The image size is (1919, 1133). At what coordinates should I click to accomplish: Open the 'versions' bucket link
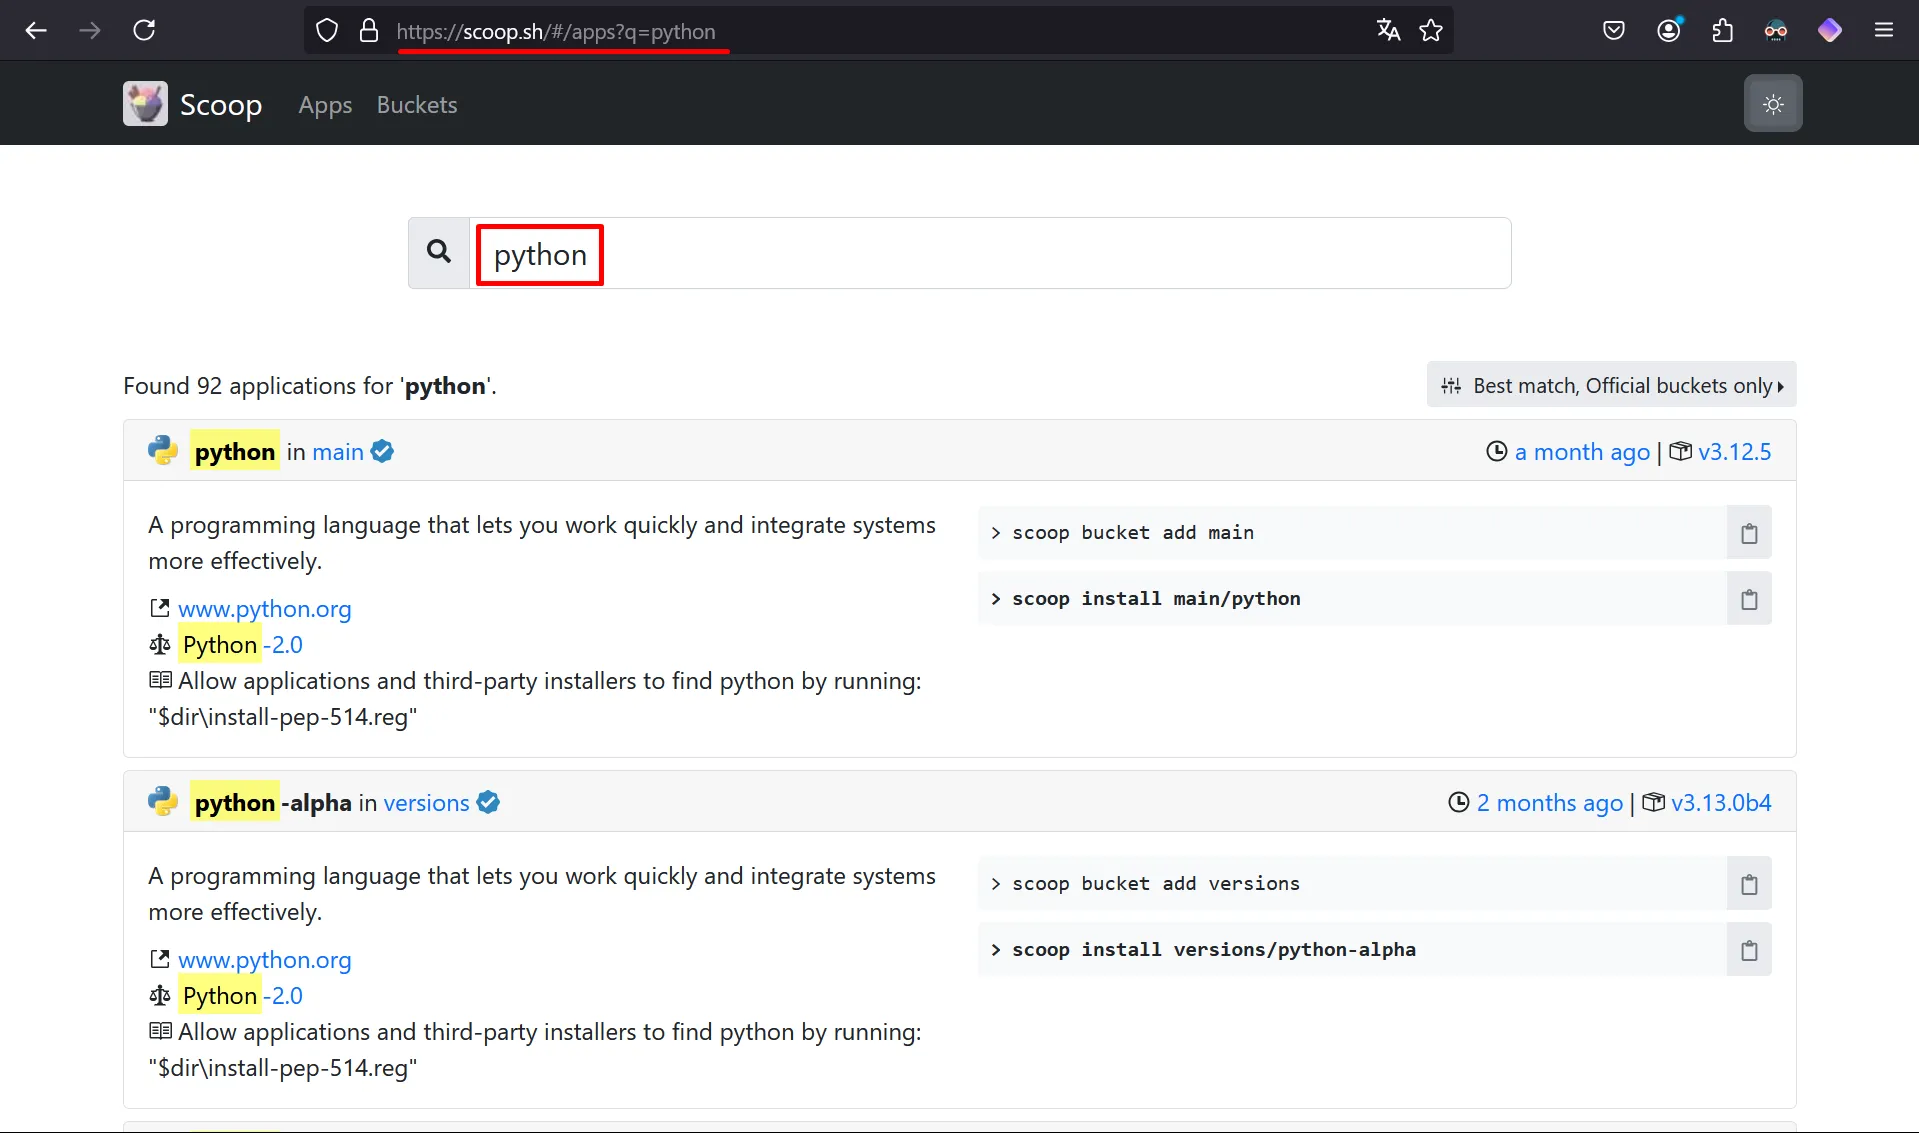(426, 803)
